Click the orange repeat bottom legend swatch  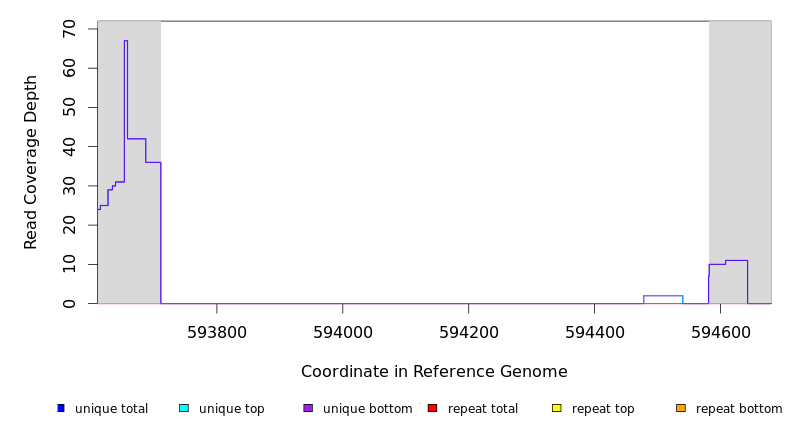tap(681, 408)
